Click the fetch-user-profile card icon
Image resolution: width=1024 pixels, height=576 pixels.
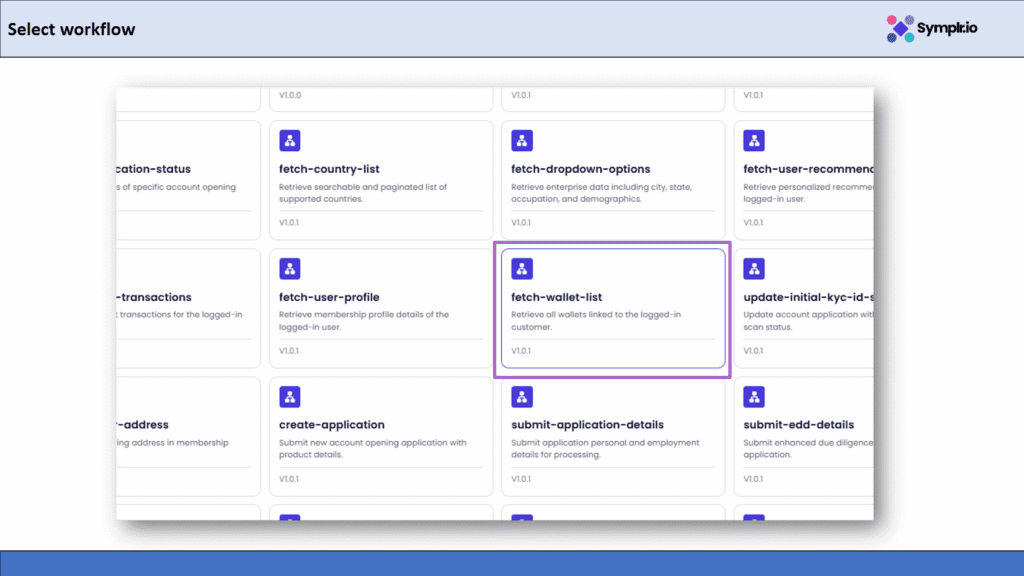click(290, 269)
